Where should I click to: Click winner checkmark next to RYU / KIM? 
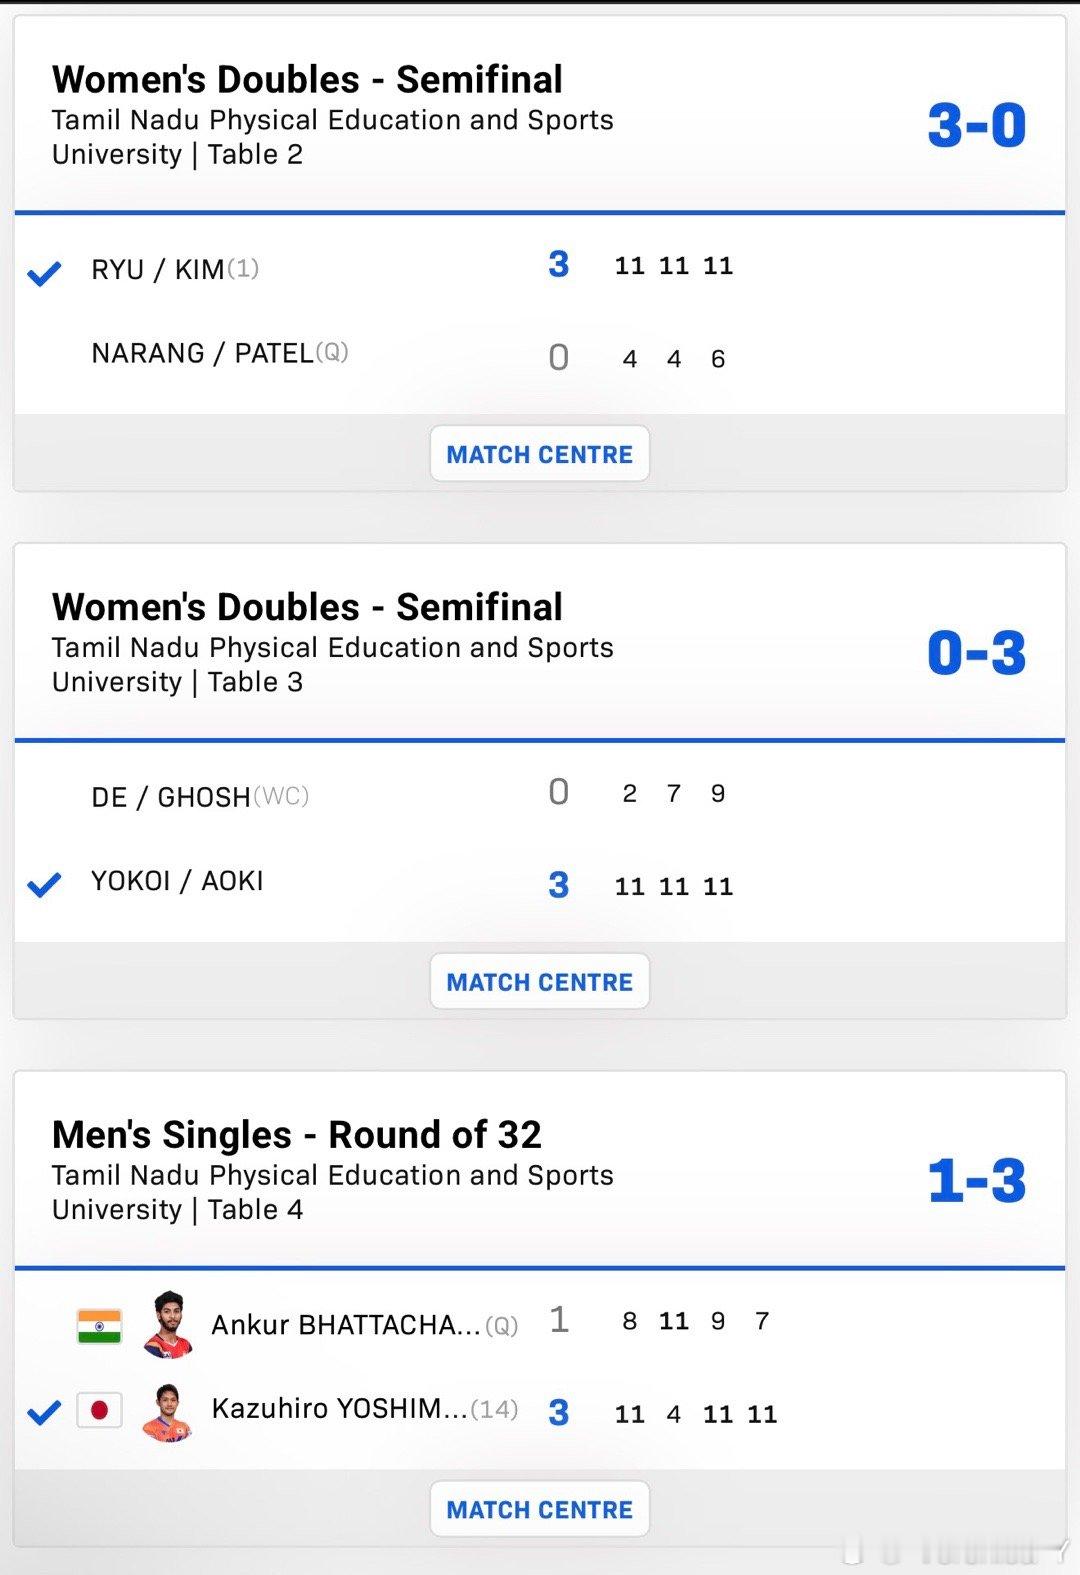[x=44, y=272]
